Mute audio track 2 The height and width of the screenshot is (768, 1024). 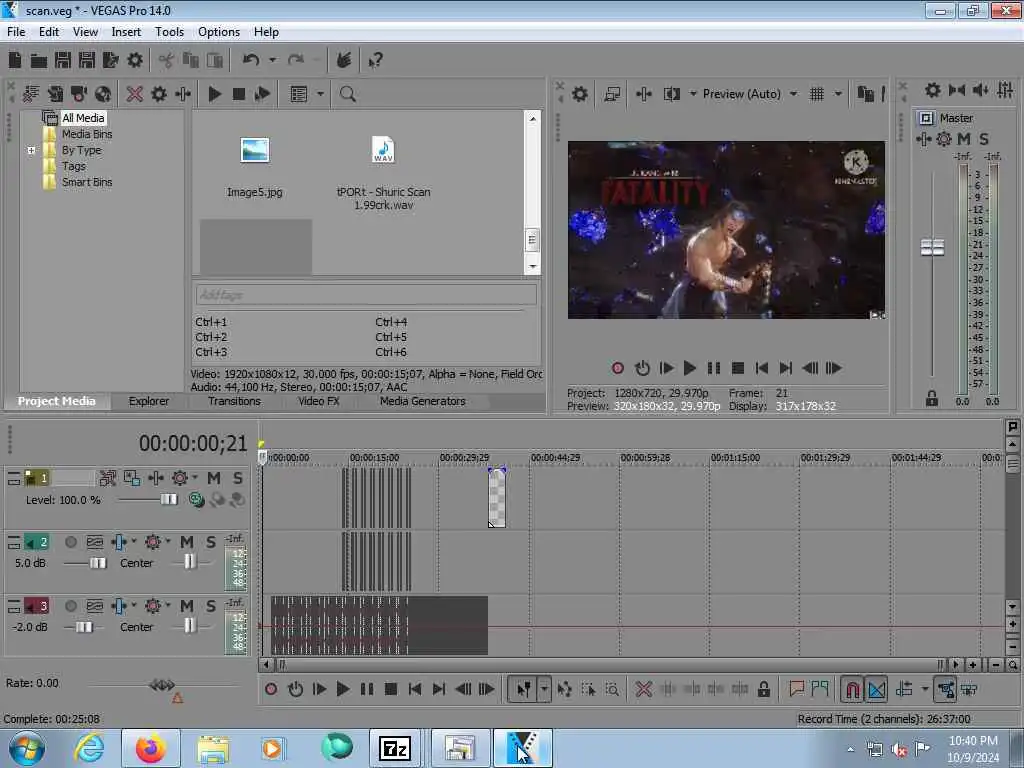(x=187, y=542)
